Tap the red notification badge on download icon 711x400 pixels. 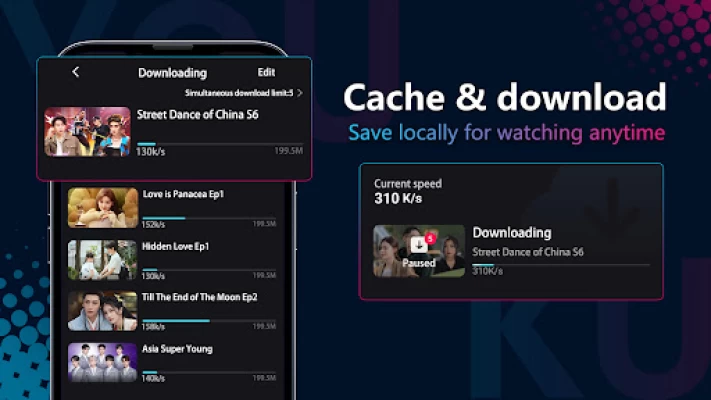pos(430,239)
